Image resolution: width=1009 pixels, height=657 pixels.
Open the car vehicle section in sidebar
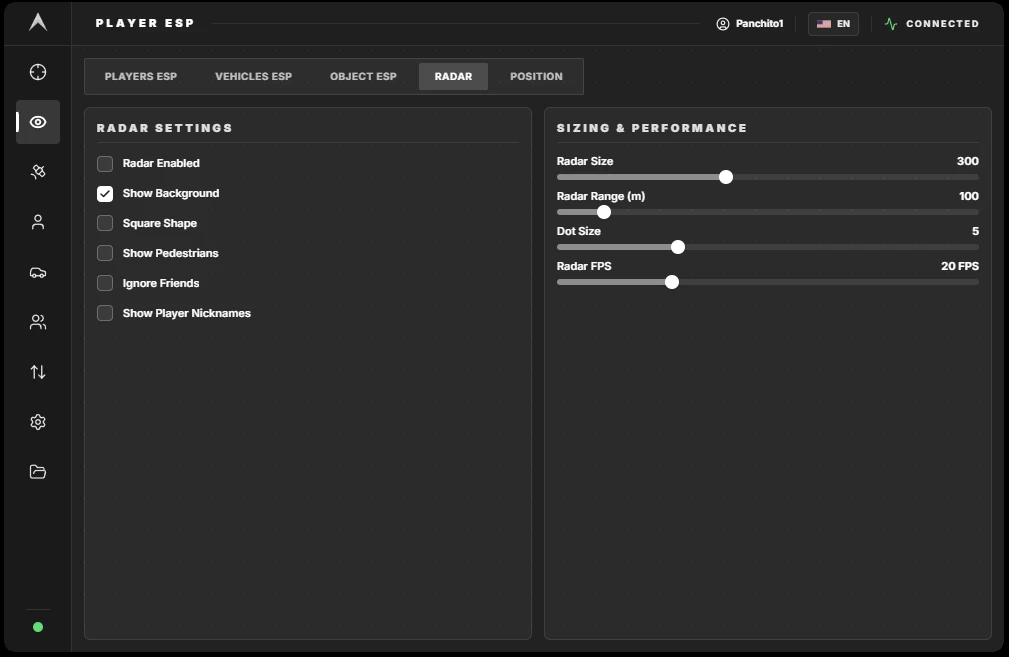pos(38,272)
